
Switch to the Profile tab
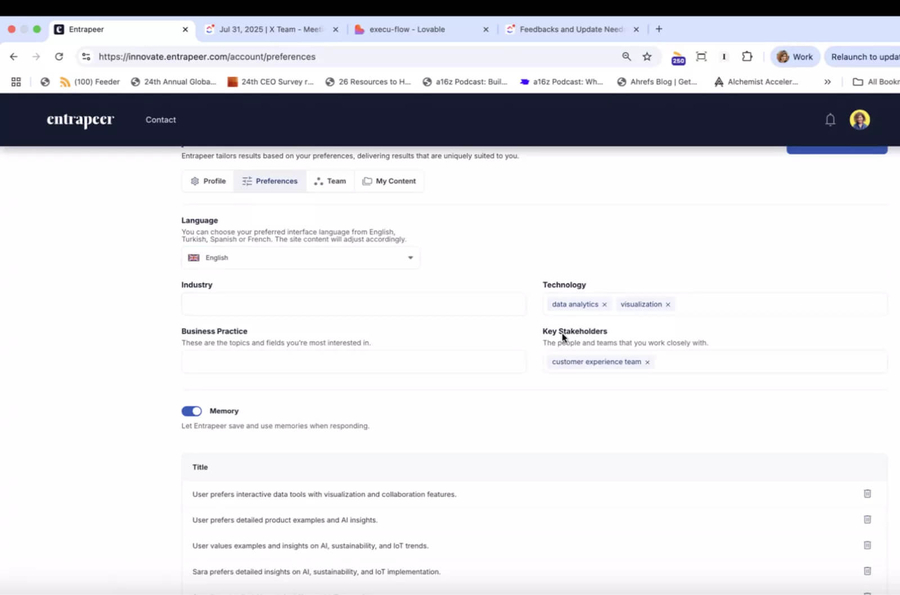(x=208, y=181)
